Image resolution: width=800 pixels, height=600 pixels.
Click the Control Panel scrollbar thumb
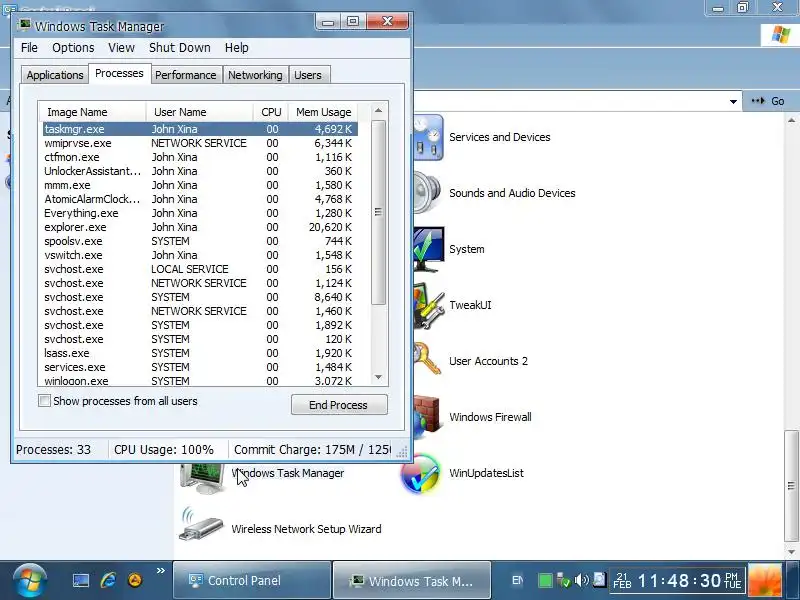(x=791, y=486)
